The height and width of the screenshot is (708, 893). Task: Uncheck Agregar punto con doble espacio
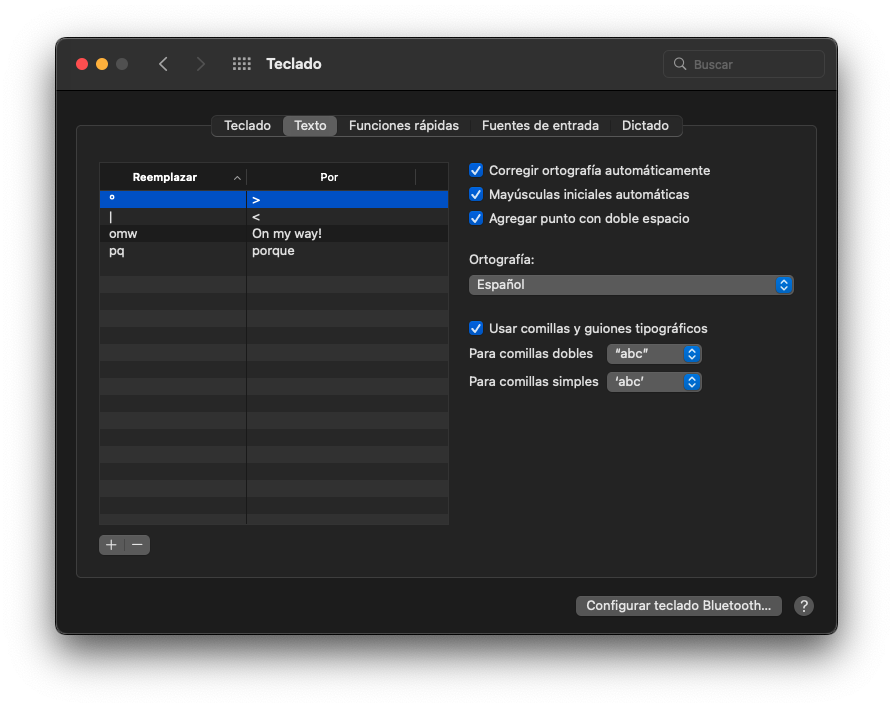point(476,218)
